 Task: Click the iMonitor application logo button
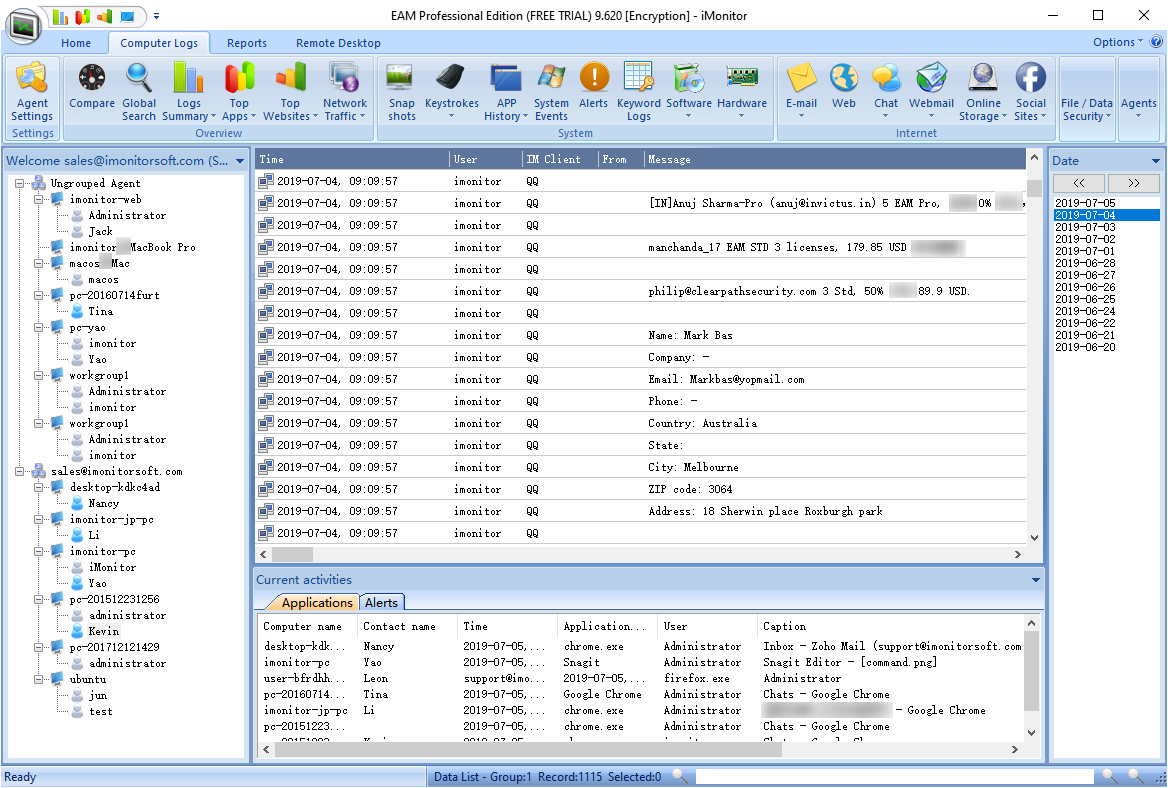click(23, 26)
